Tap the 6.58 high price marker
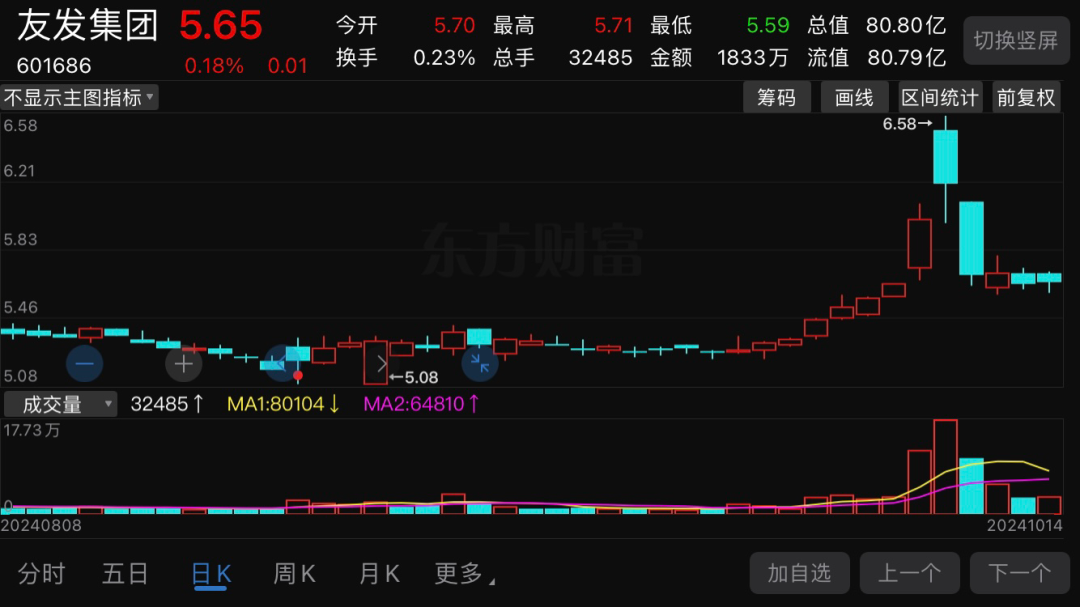This screenshot has height=607, width=1080. click(907, 124)
